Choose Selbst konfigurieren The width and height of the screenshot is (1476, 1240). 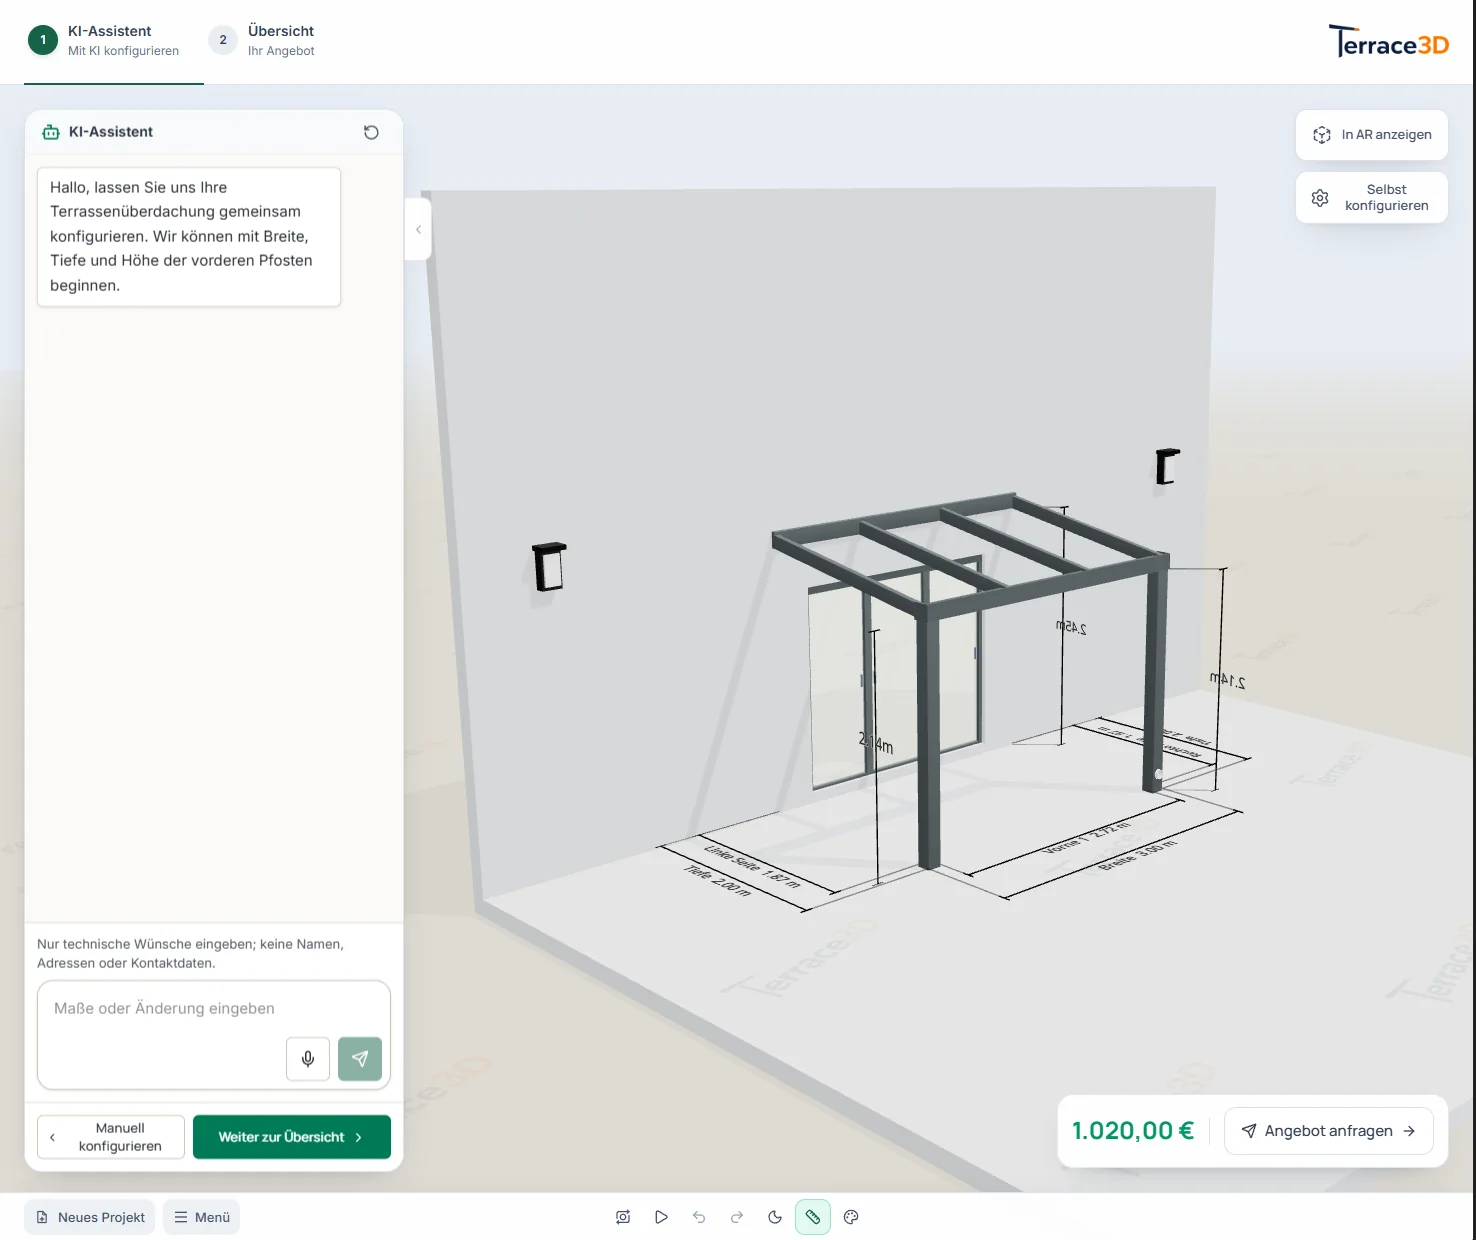tap(1372, 197)
